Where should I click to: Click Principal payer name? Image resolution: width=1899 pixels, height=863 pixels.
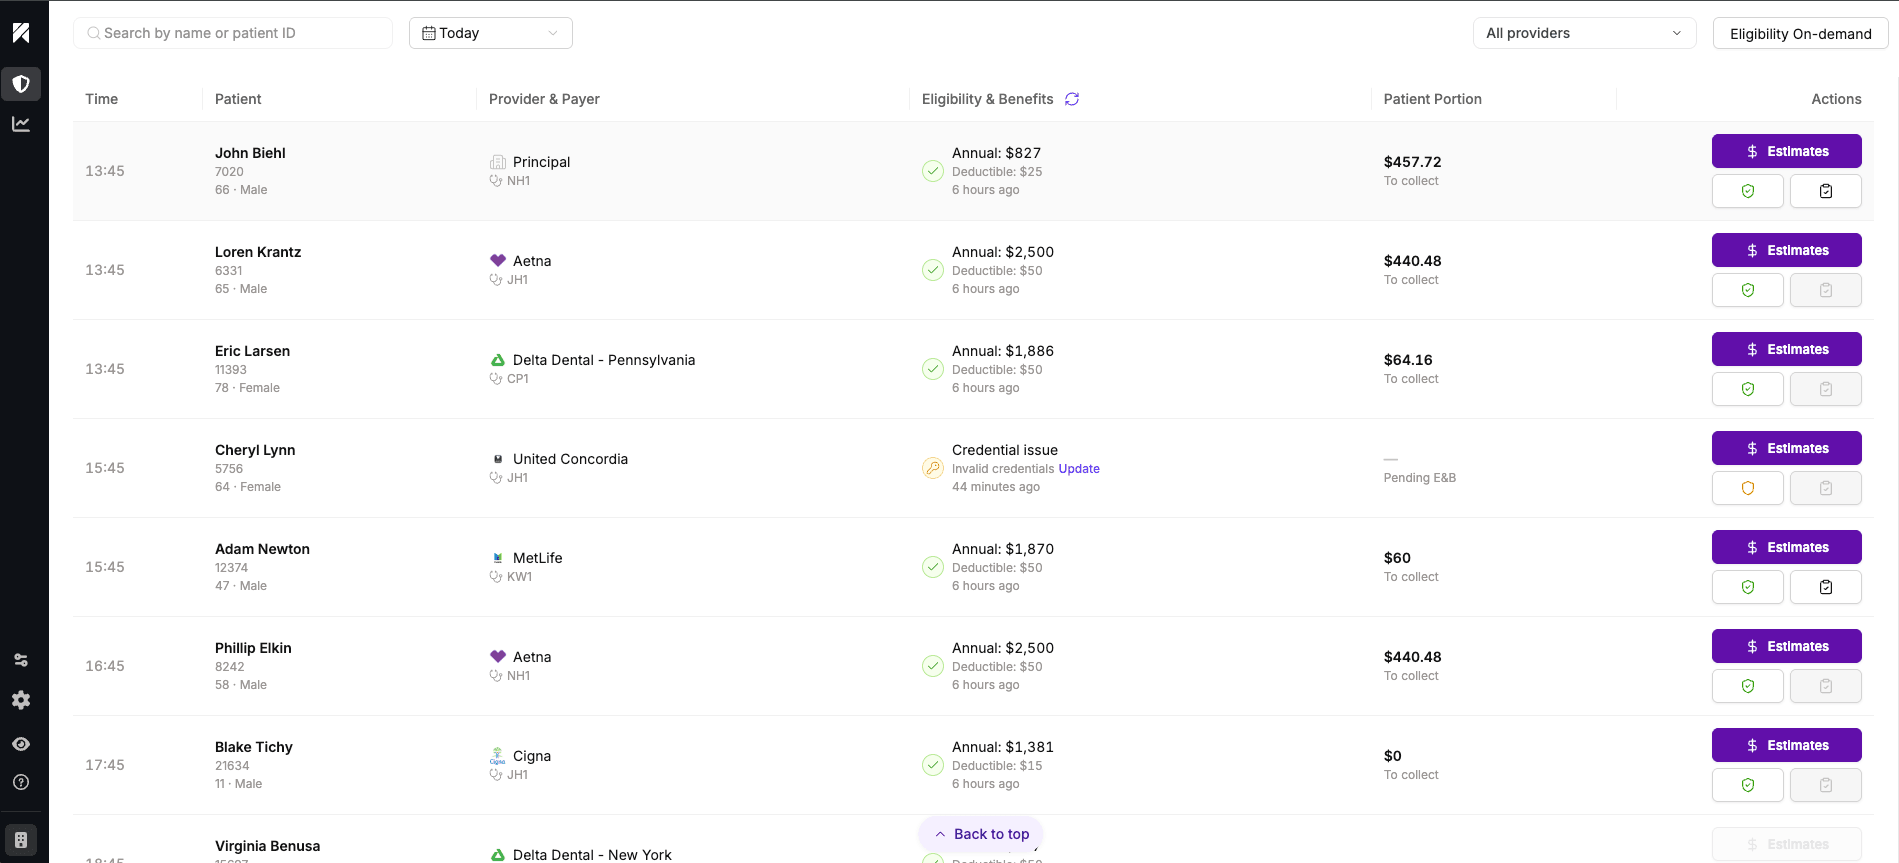point(541,162)
